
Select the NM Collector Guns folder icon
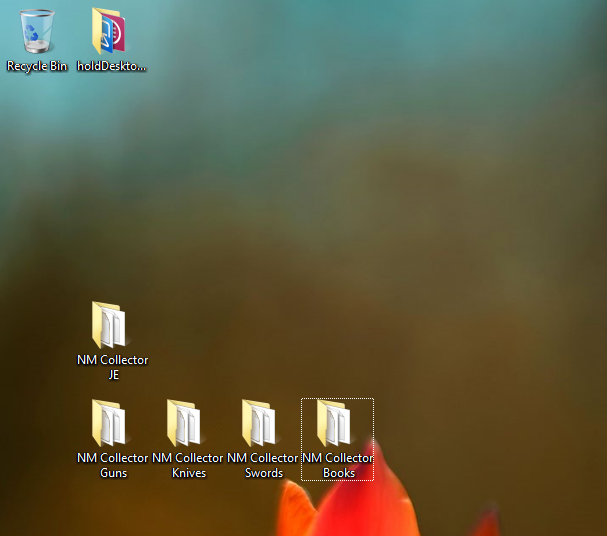pos(109,423)
